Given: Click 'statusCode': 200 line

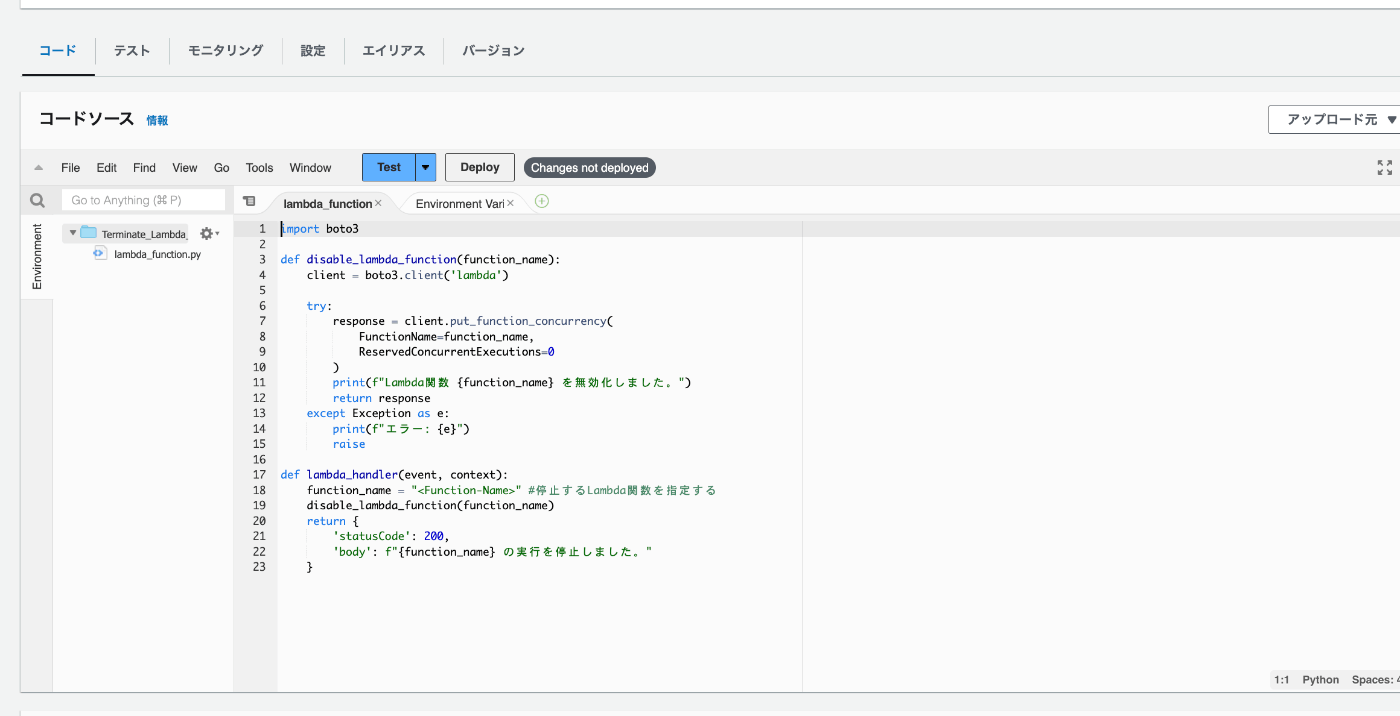Looking at the screenshot, I should click(x=391, y=536).
